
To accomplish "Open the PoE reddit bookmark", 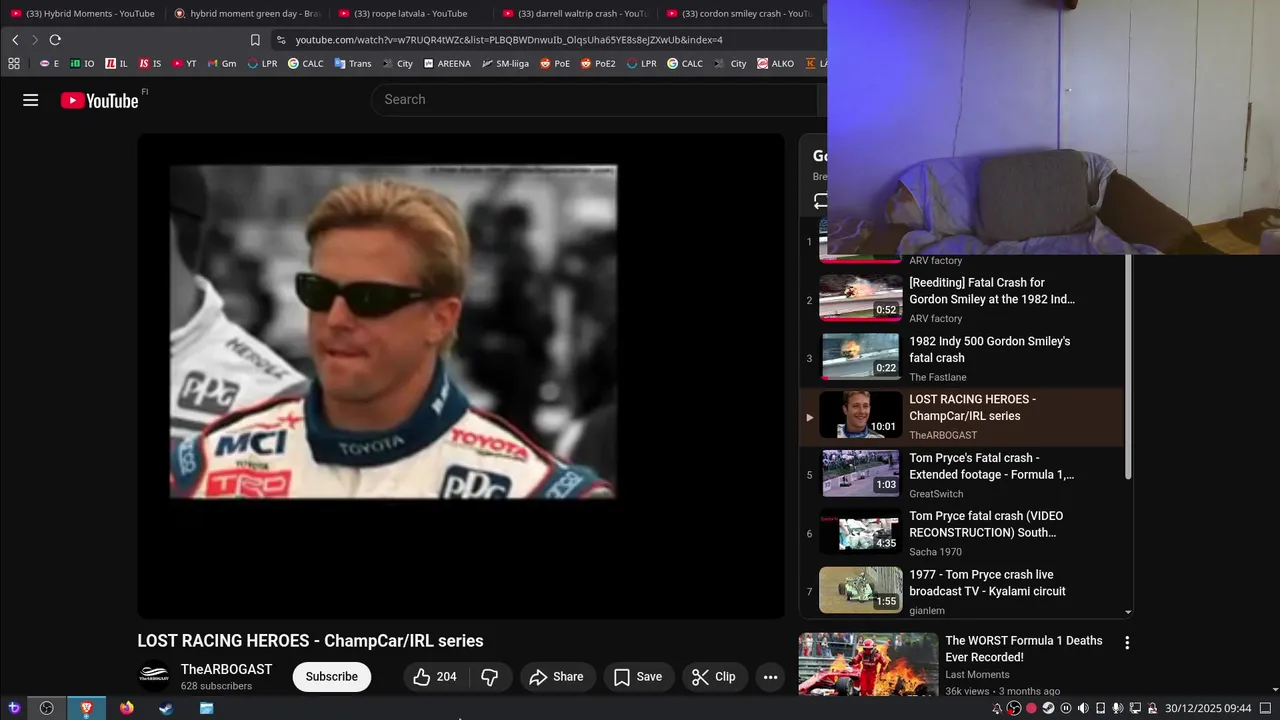I will click(555, 63).
